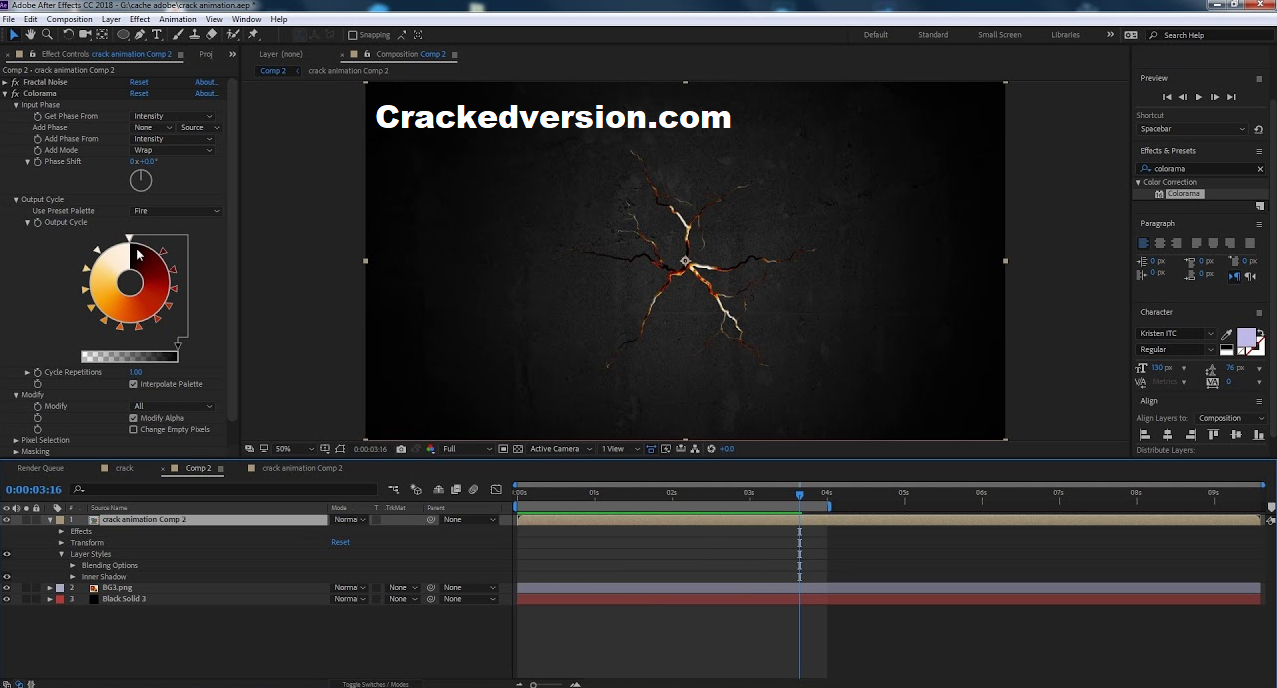Expand the Pixel Selection group
Screen dimensions: 1277x688
17,440
